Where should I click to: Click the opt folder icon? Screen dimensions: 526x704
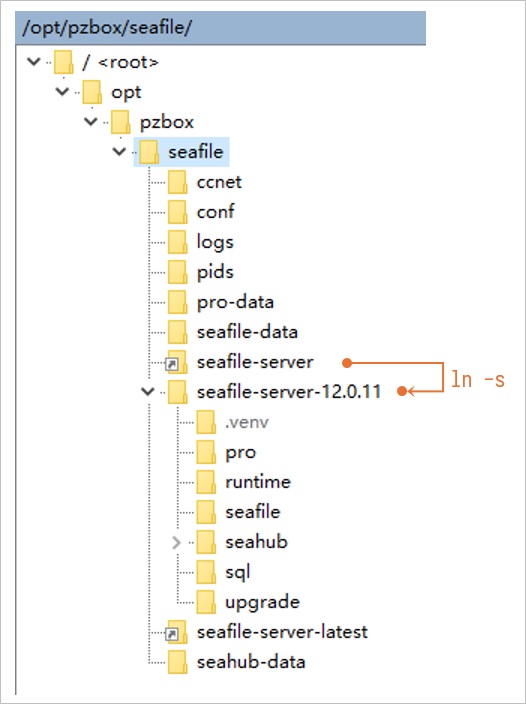click(92, 92)
